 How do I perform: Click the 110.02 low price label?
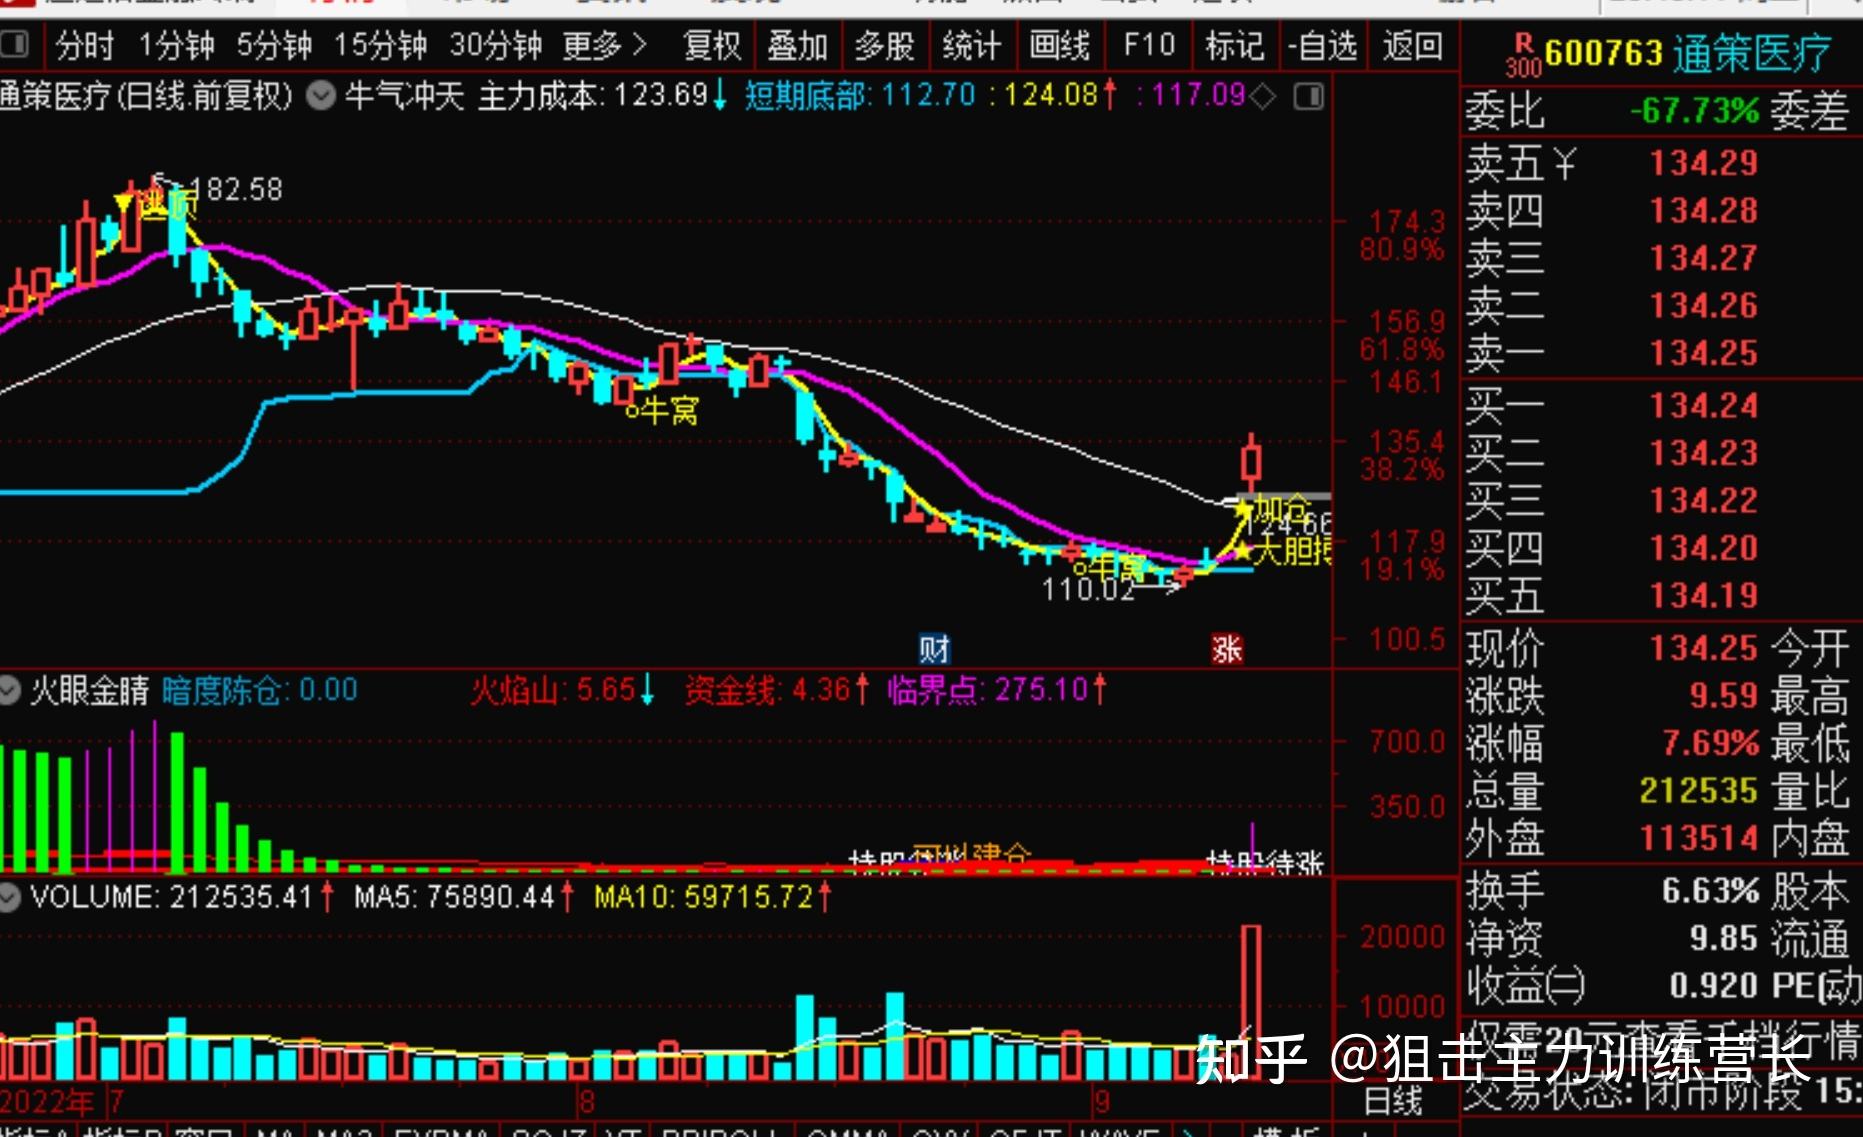click(1089, 590)
